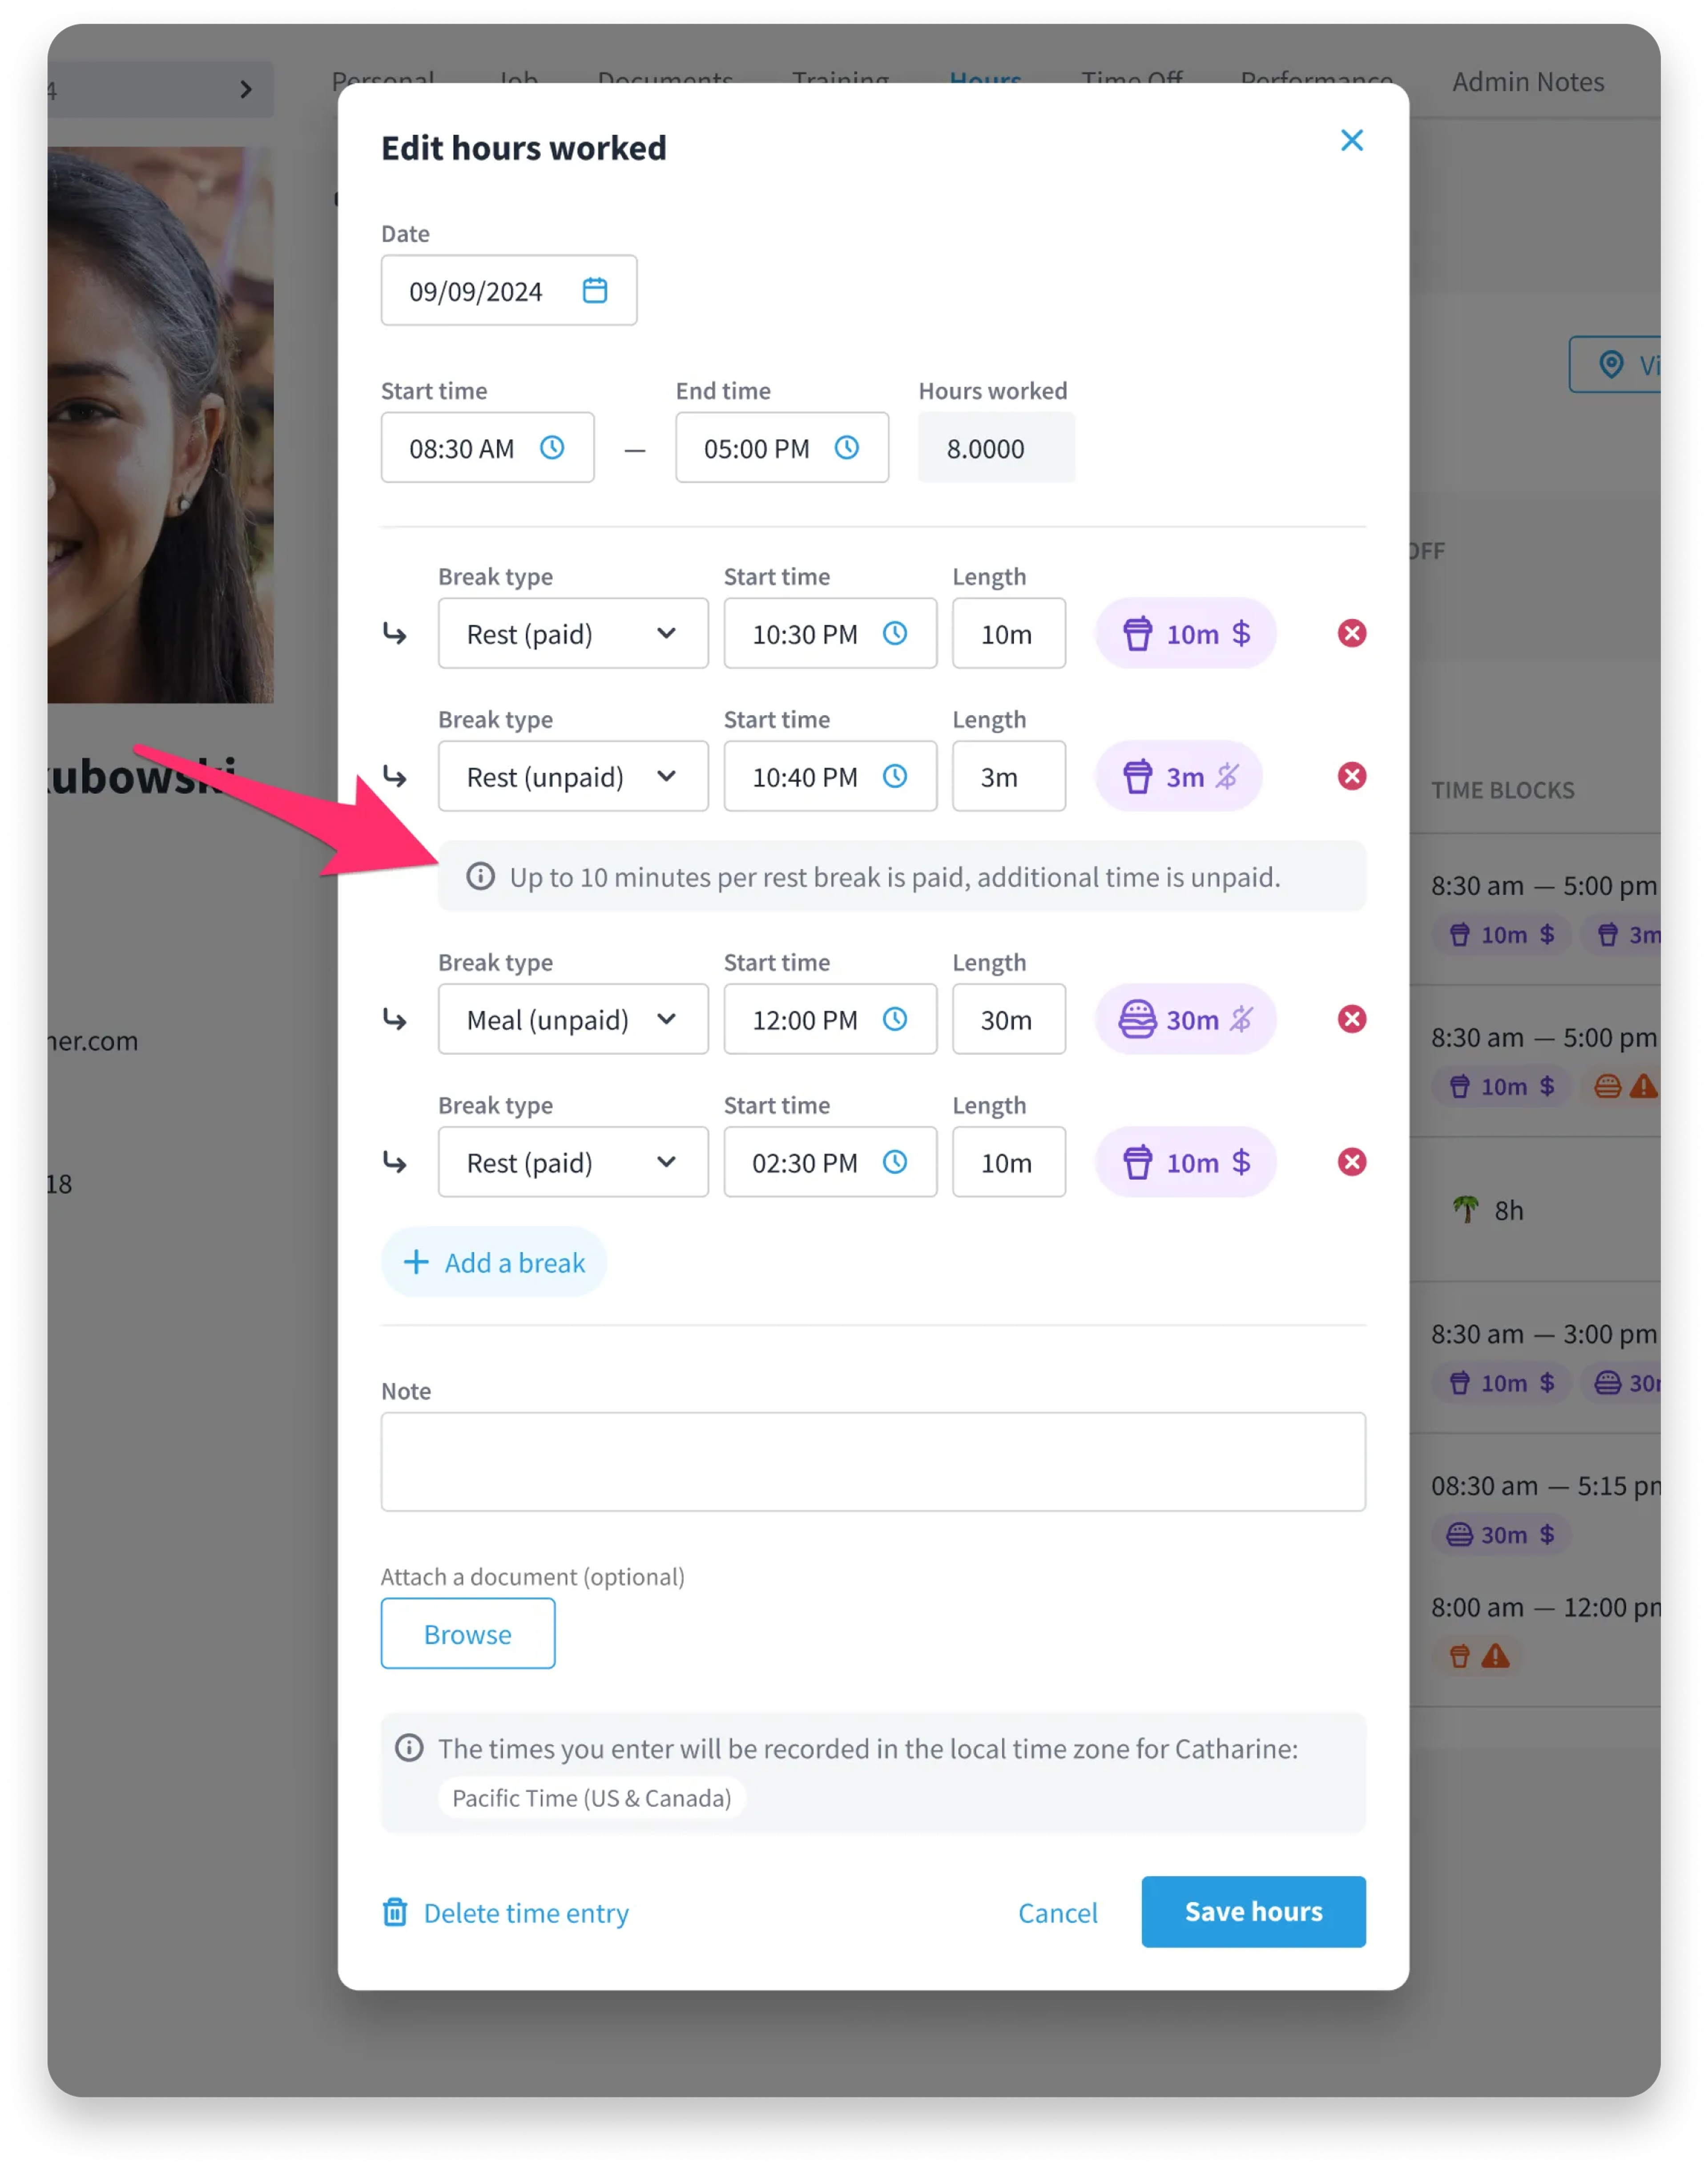
Task: Click the Pacific Time (US & Canada) tag
Action: (x=592, y=1797)
